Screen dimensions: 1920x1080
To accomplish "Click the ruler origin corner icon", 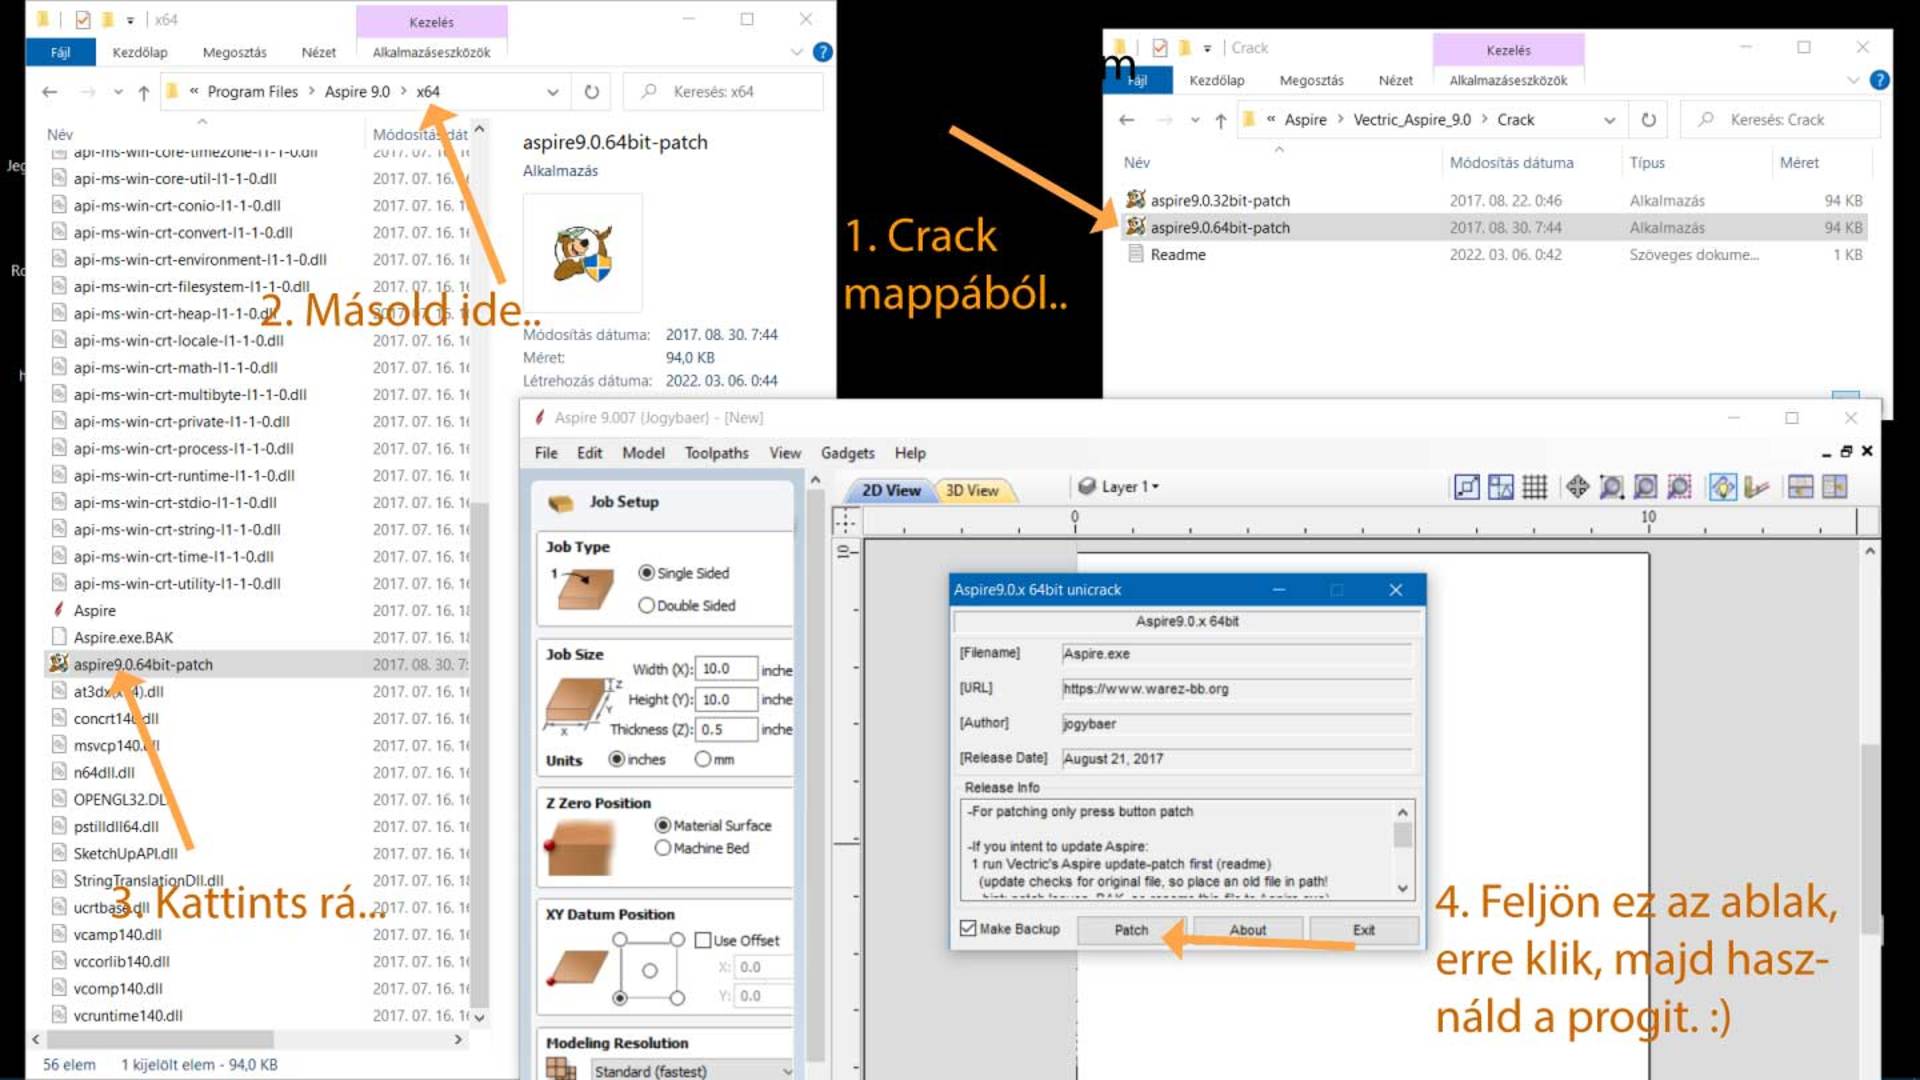I will click(x=845, y=521).
